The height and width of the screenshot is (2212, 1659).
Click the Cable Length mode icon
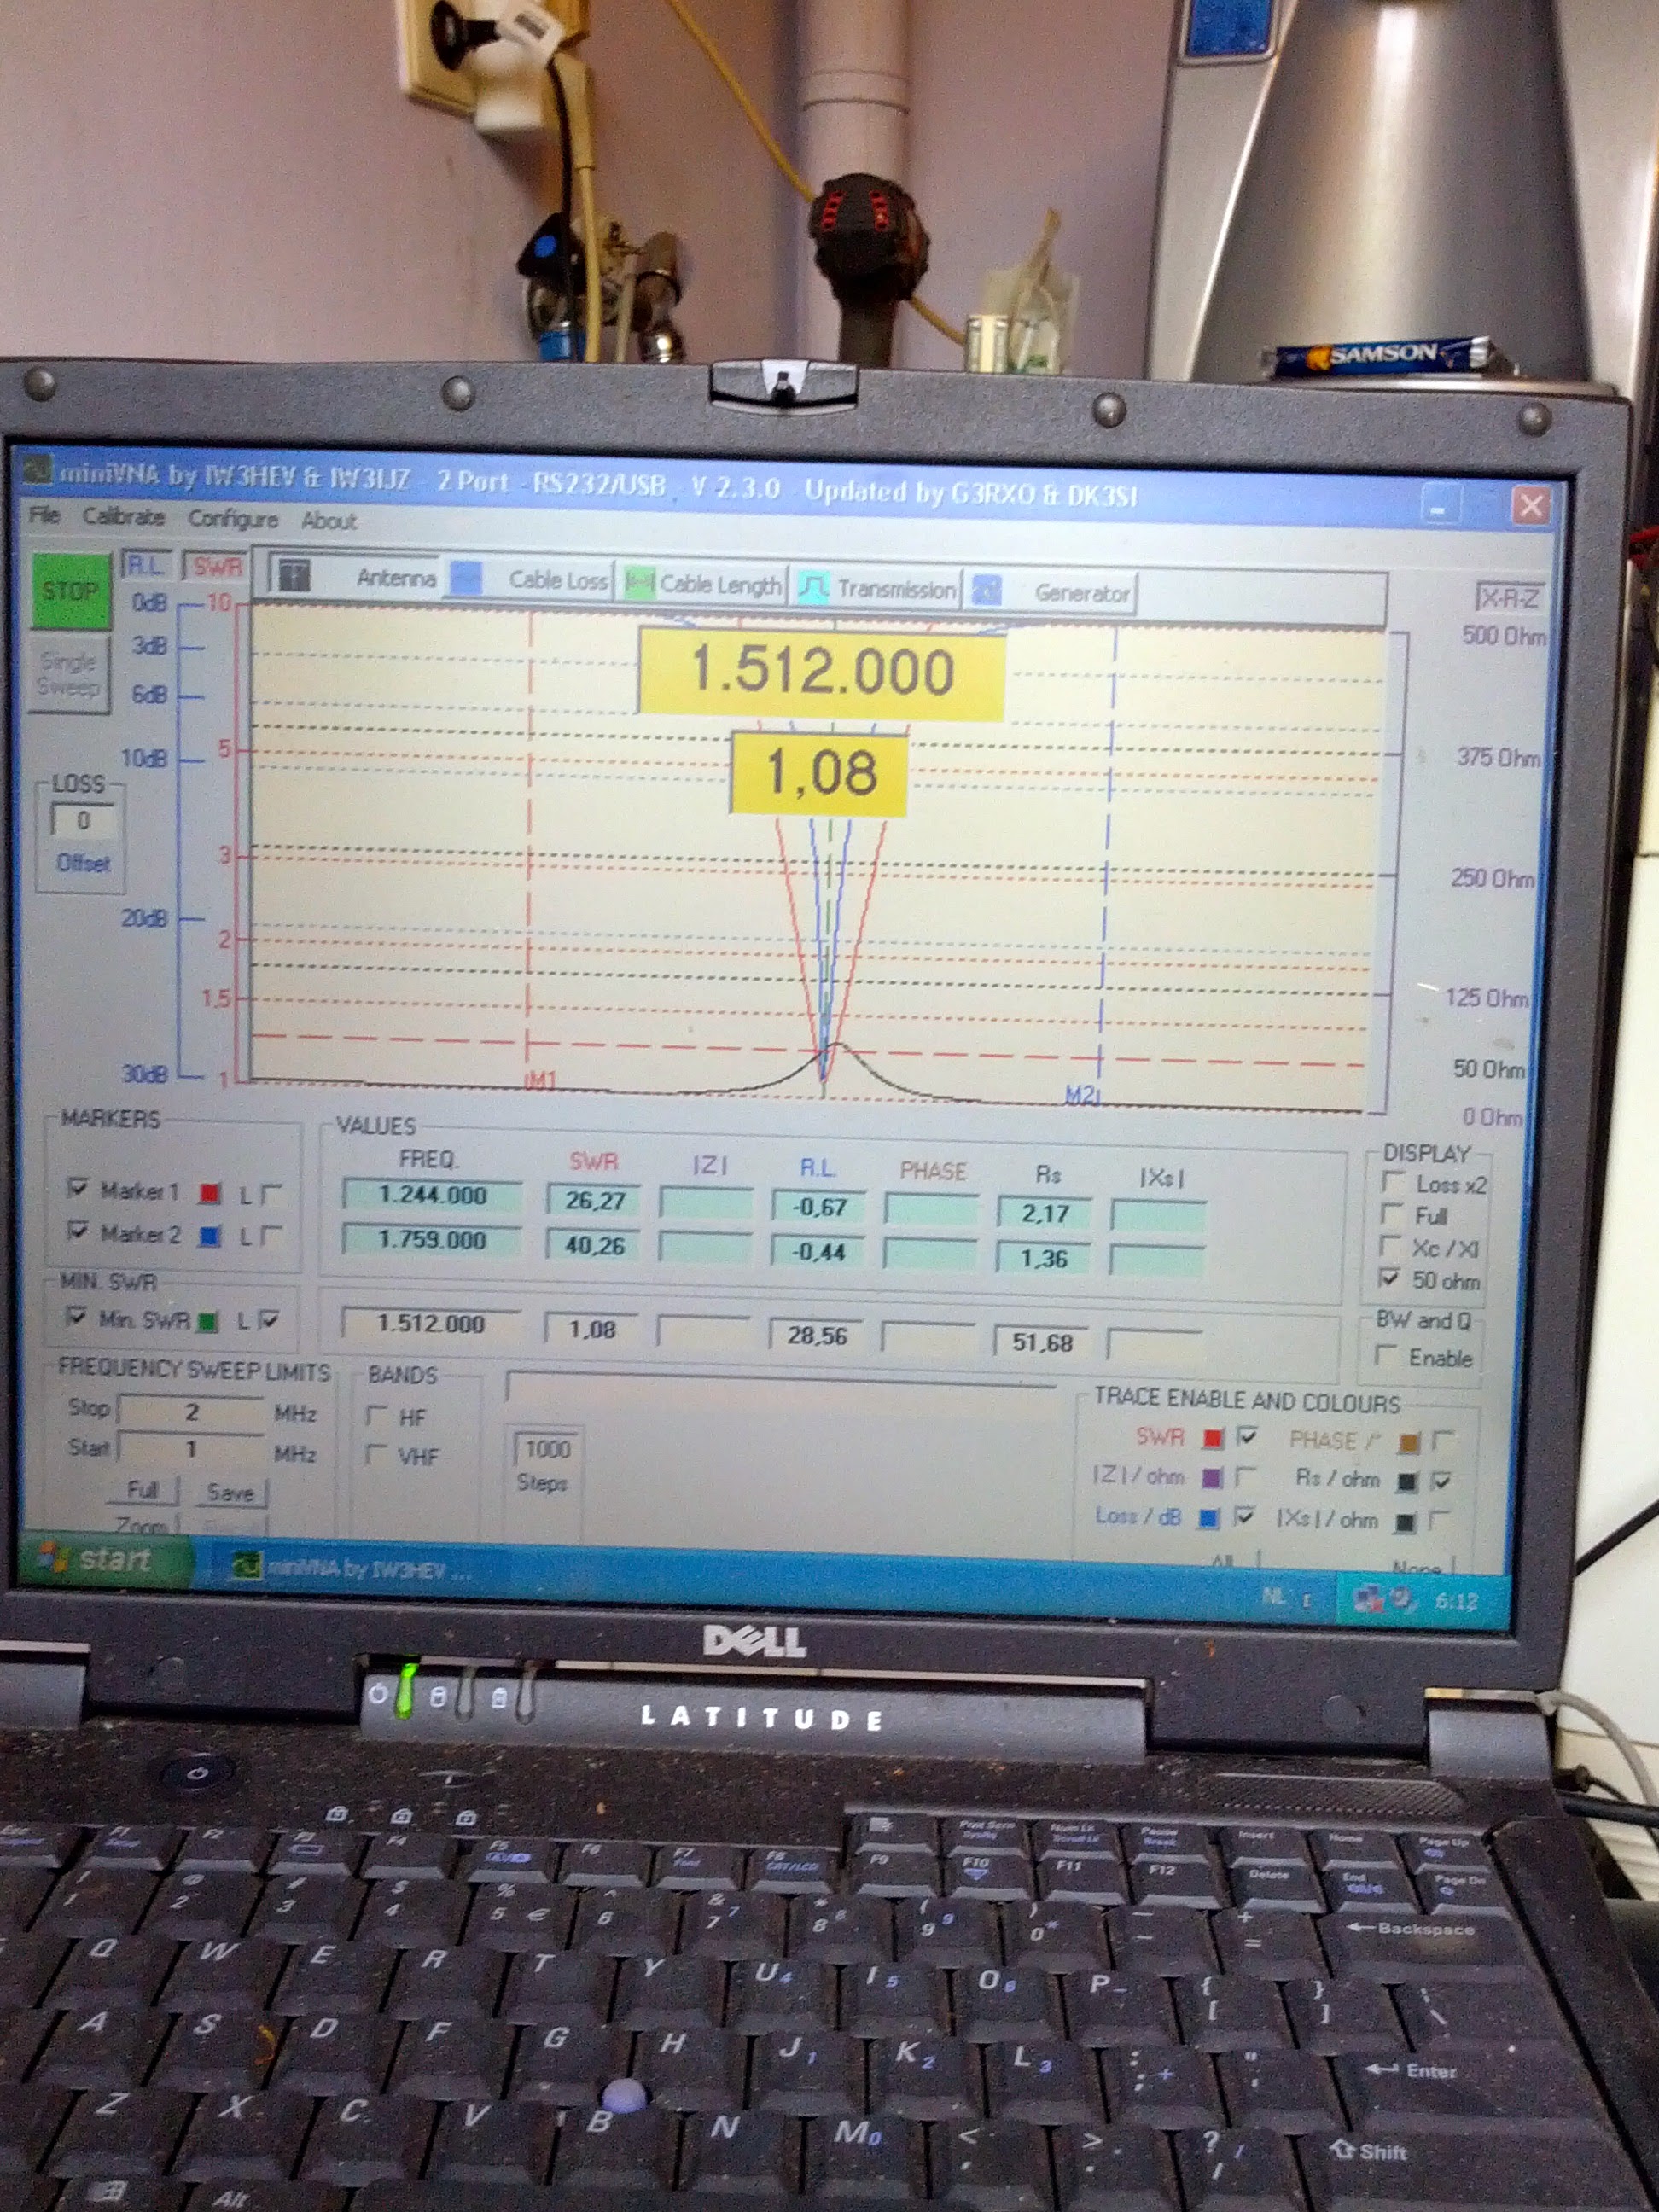point(639,583)
